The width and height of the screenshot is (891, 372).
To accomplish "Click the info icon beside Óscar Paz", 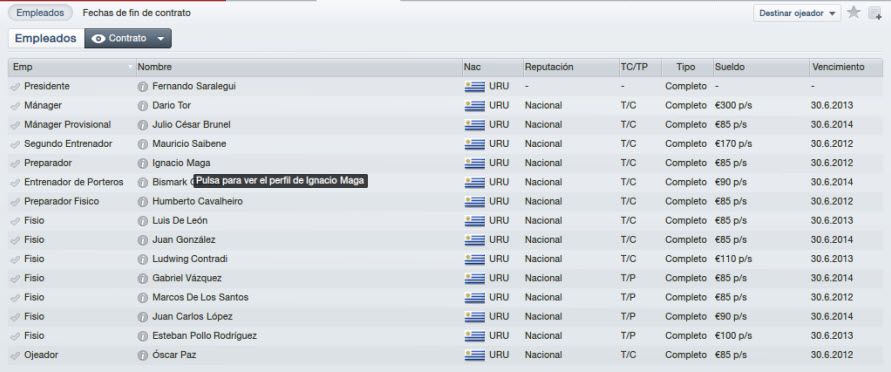I will [143, 356].
